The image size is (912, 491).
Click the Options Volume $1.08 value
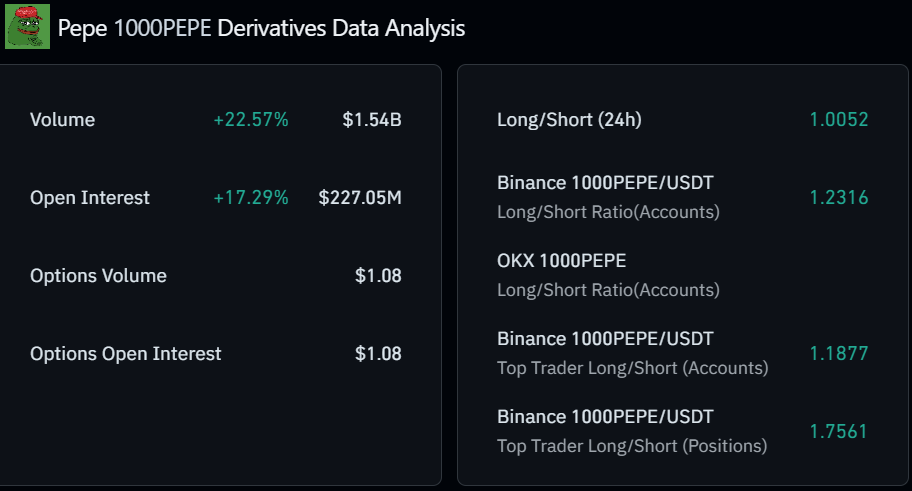click(378, 276)
